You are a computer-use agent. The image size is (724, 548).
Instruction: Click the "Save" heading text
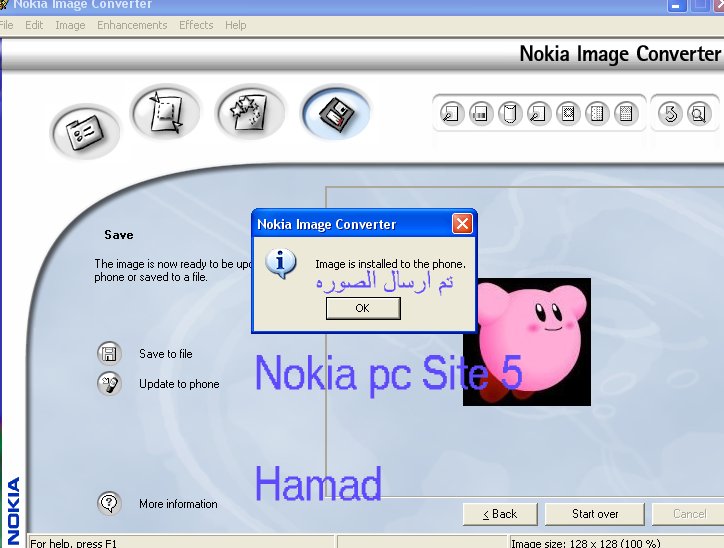[119, 235]
